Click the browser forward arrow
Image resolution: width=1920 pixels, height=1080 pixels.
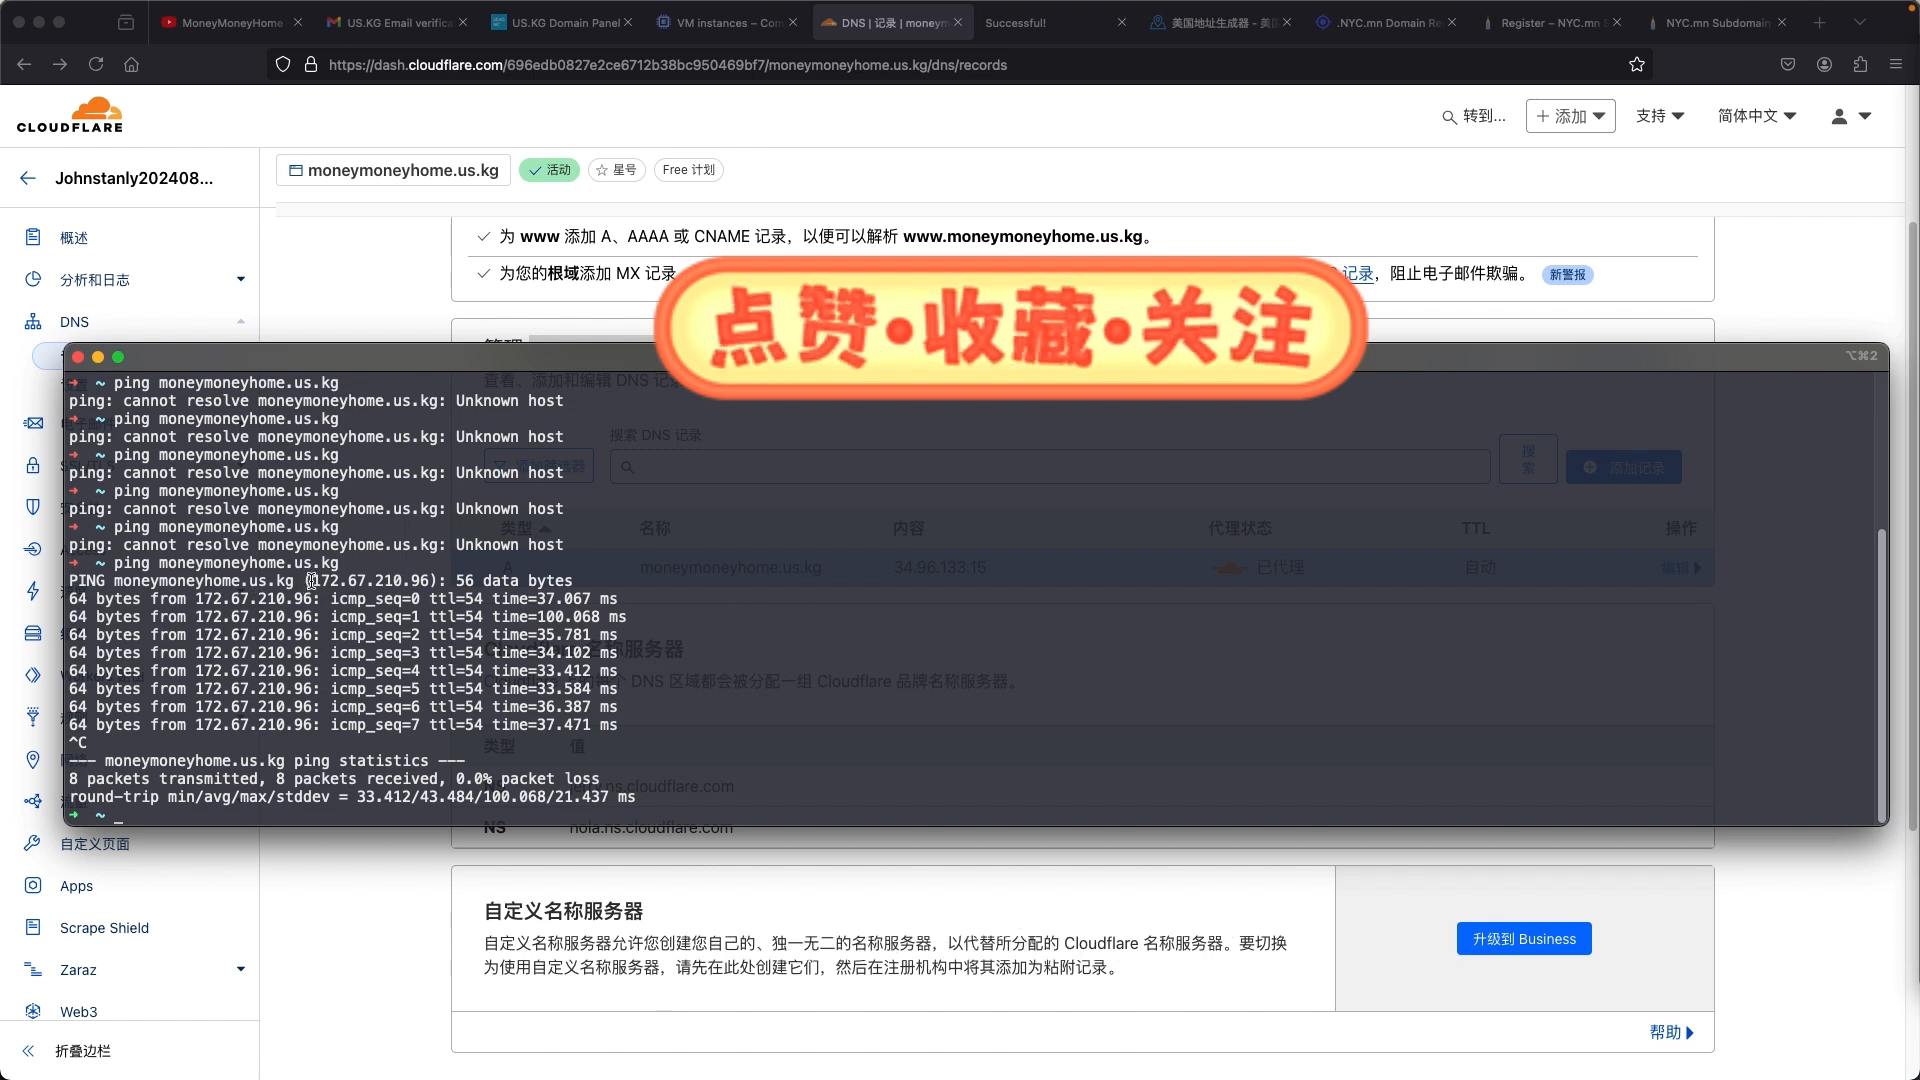click(x=60, y=64)
